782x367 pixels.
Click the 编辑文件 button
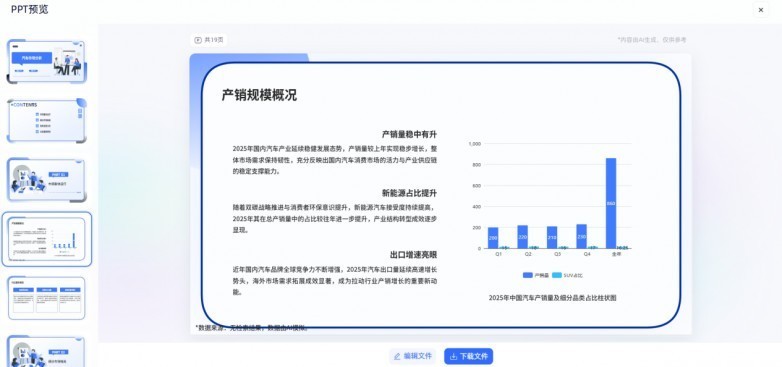click(x=412, y=356)
